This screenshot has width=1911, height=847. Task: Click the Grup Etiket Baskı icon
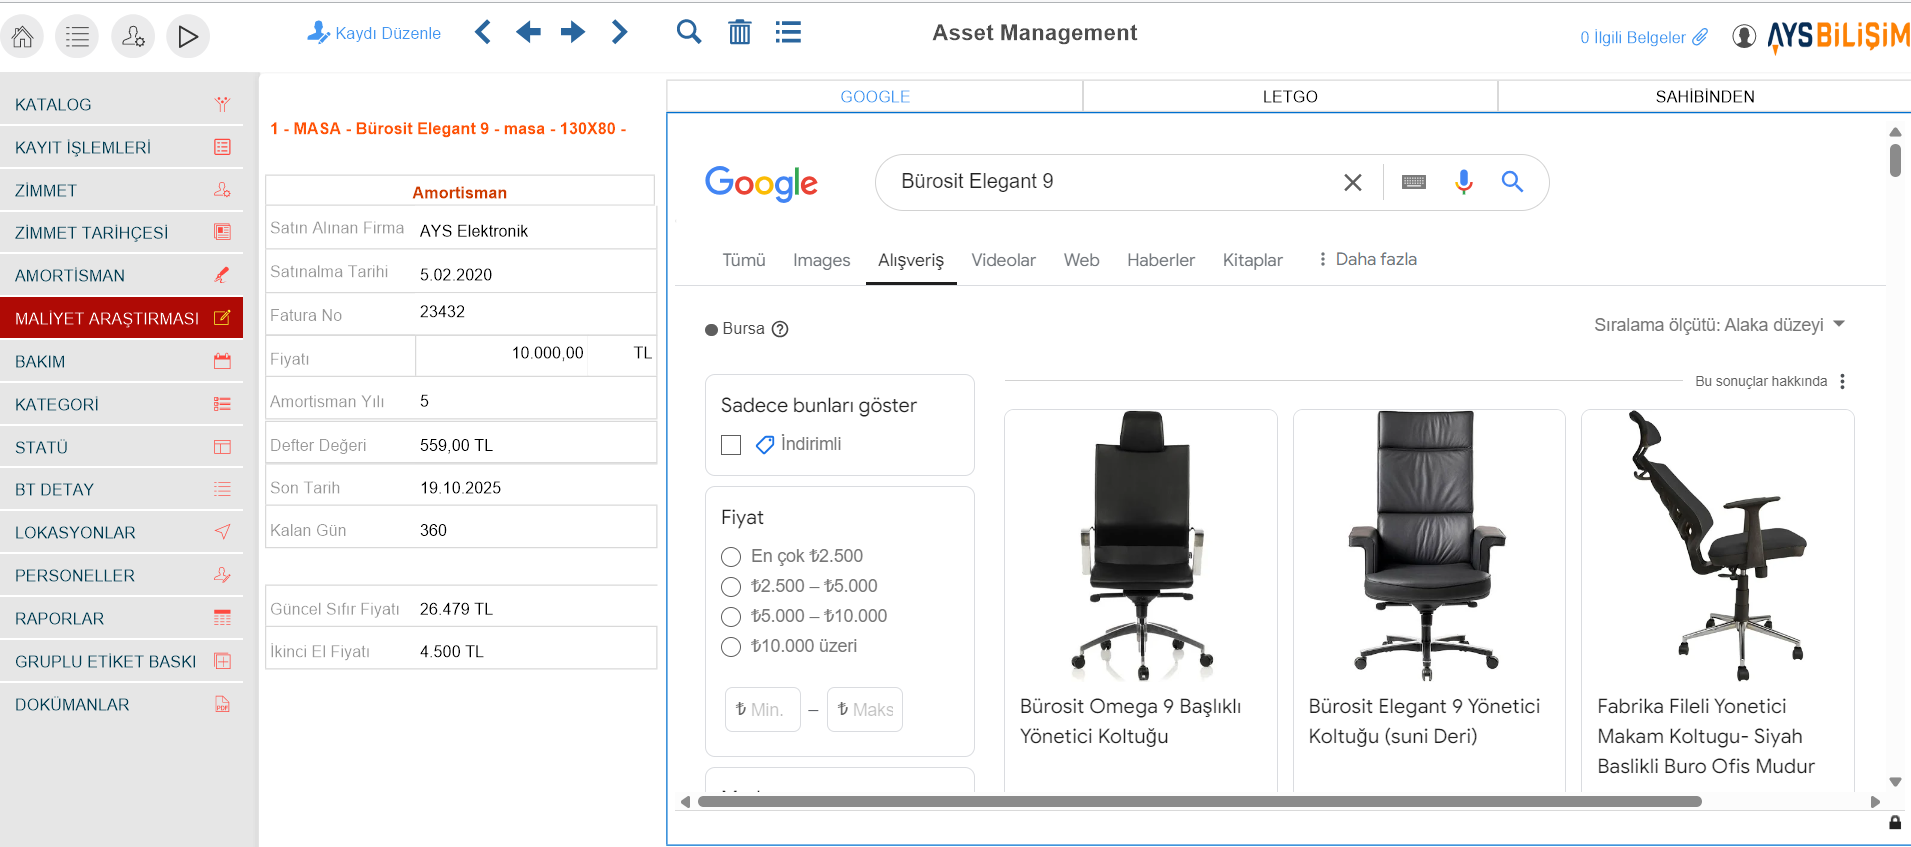pyautogui.click(x=222, y=661)
